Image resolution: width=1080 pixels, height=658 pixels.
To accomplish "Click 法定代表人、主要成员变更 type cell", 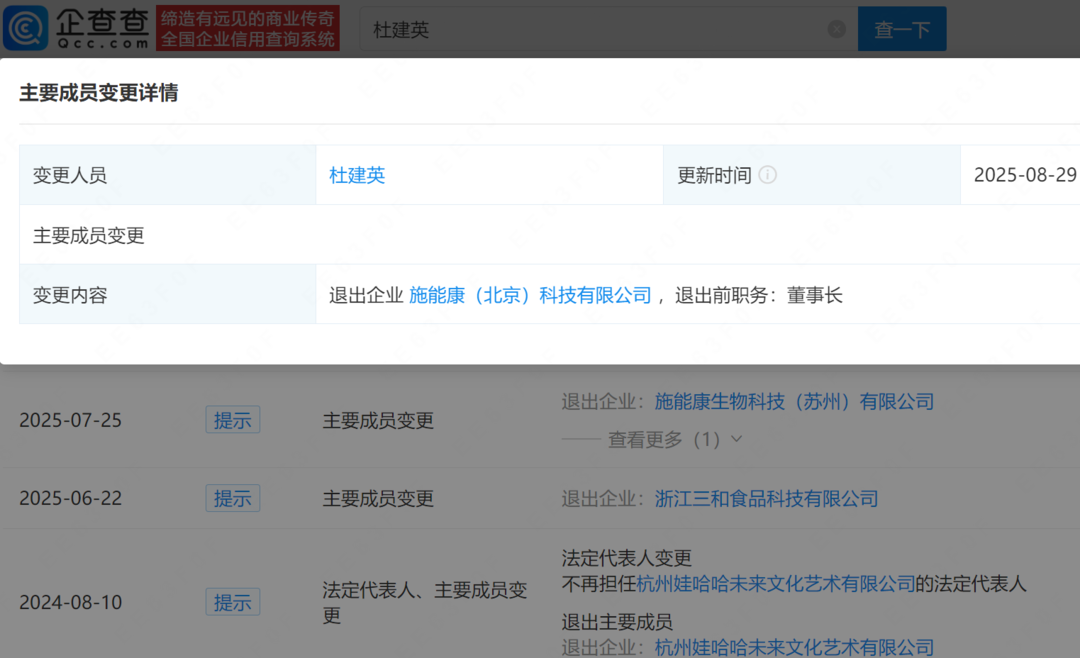I will (x=424, y=602).
